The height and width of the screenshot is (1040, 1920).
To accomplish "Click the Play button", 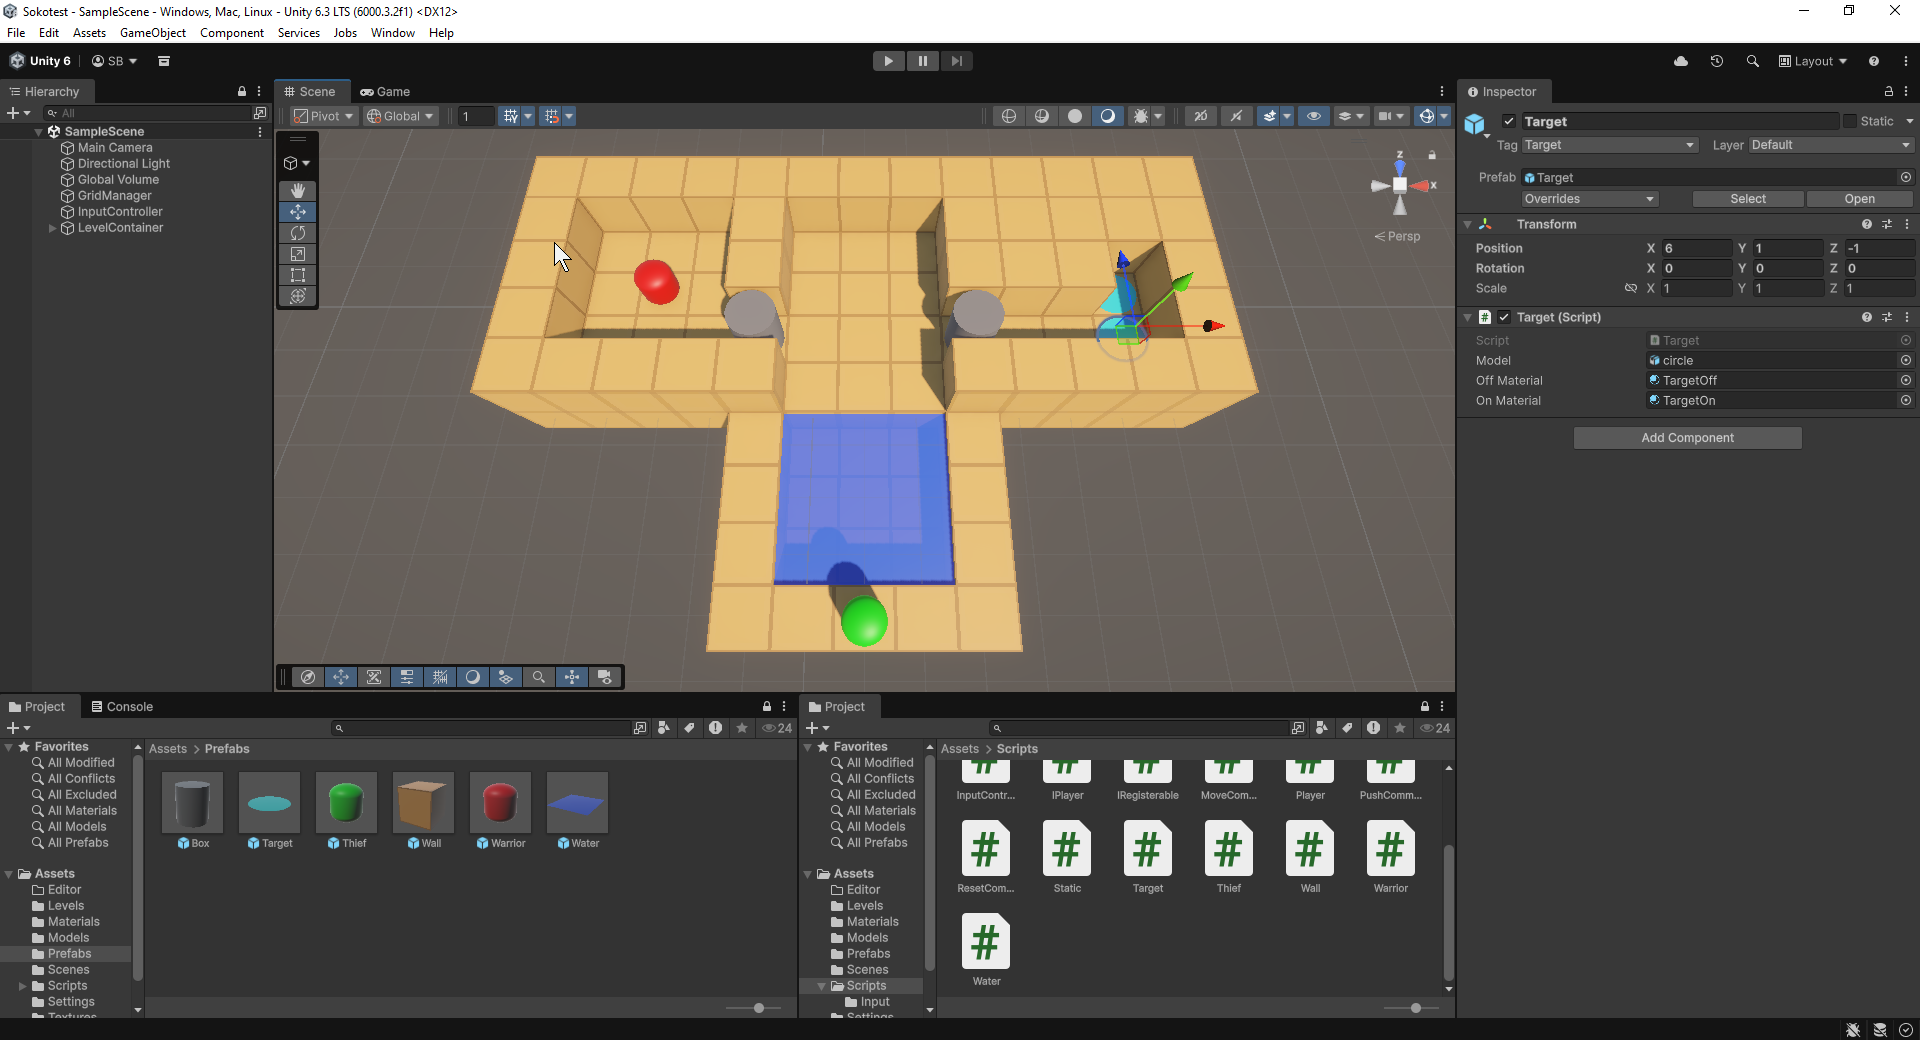I will coord(888,61).
